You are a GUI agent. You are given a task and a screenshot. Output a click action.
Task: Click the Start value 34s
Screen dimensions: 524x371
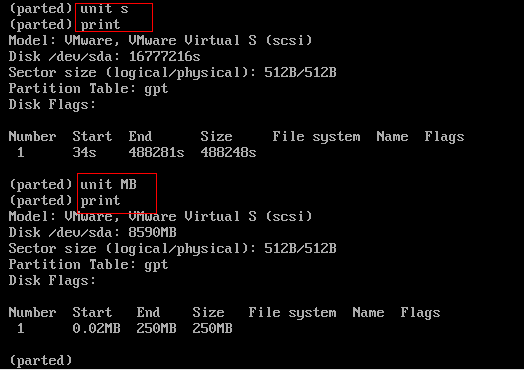(x=84, y=153)
